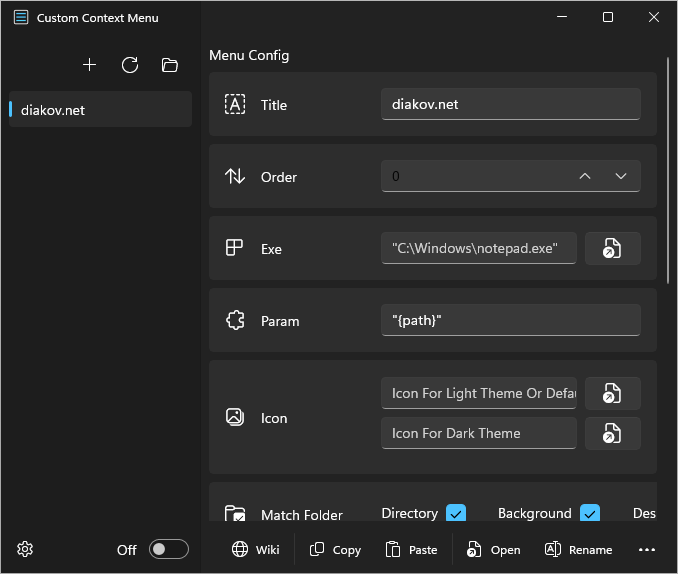Open the Wiki link

tap(256, 549)
